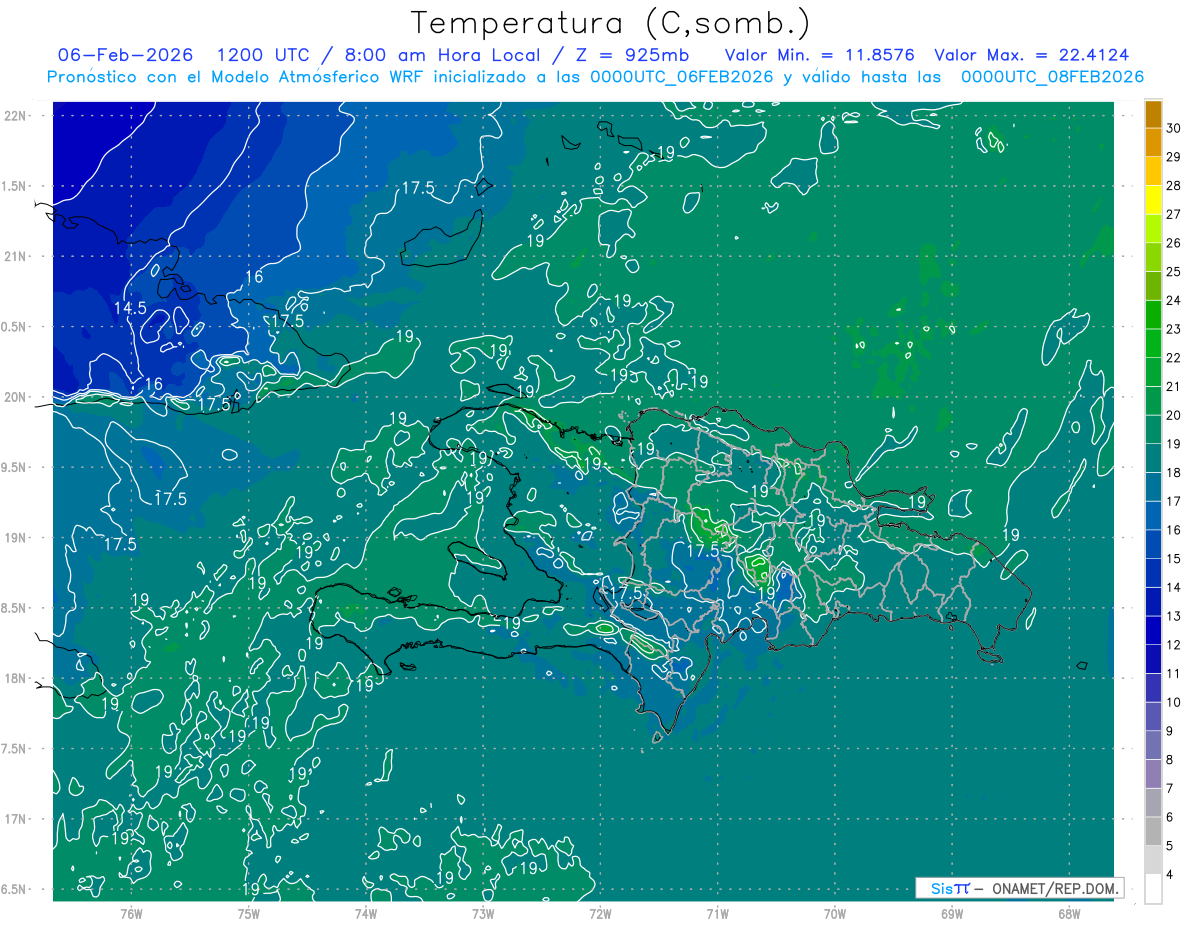Click legend value '24'

1174,300
